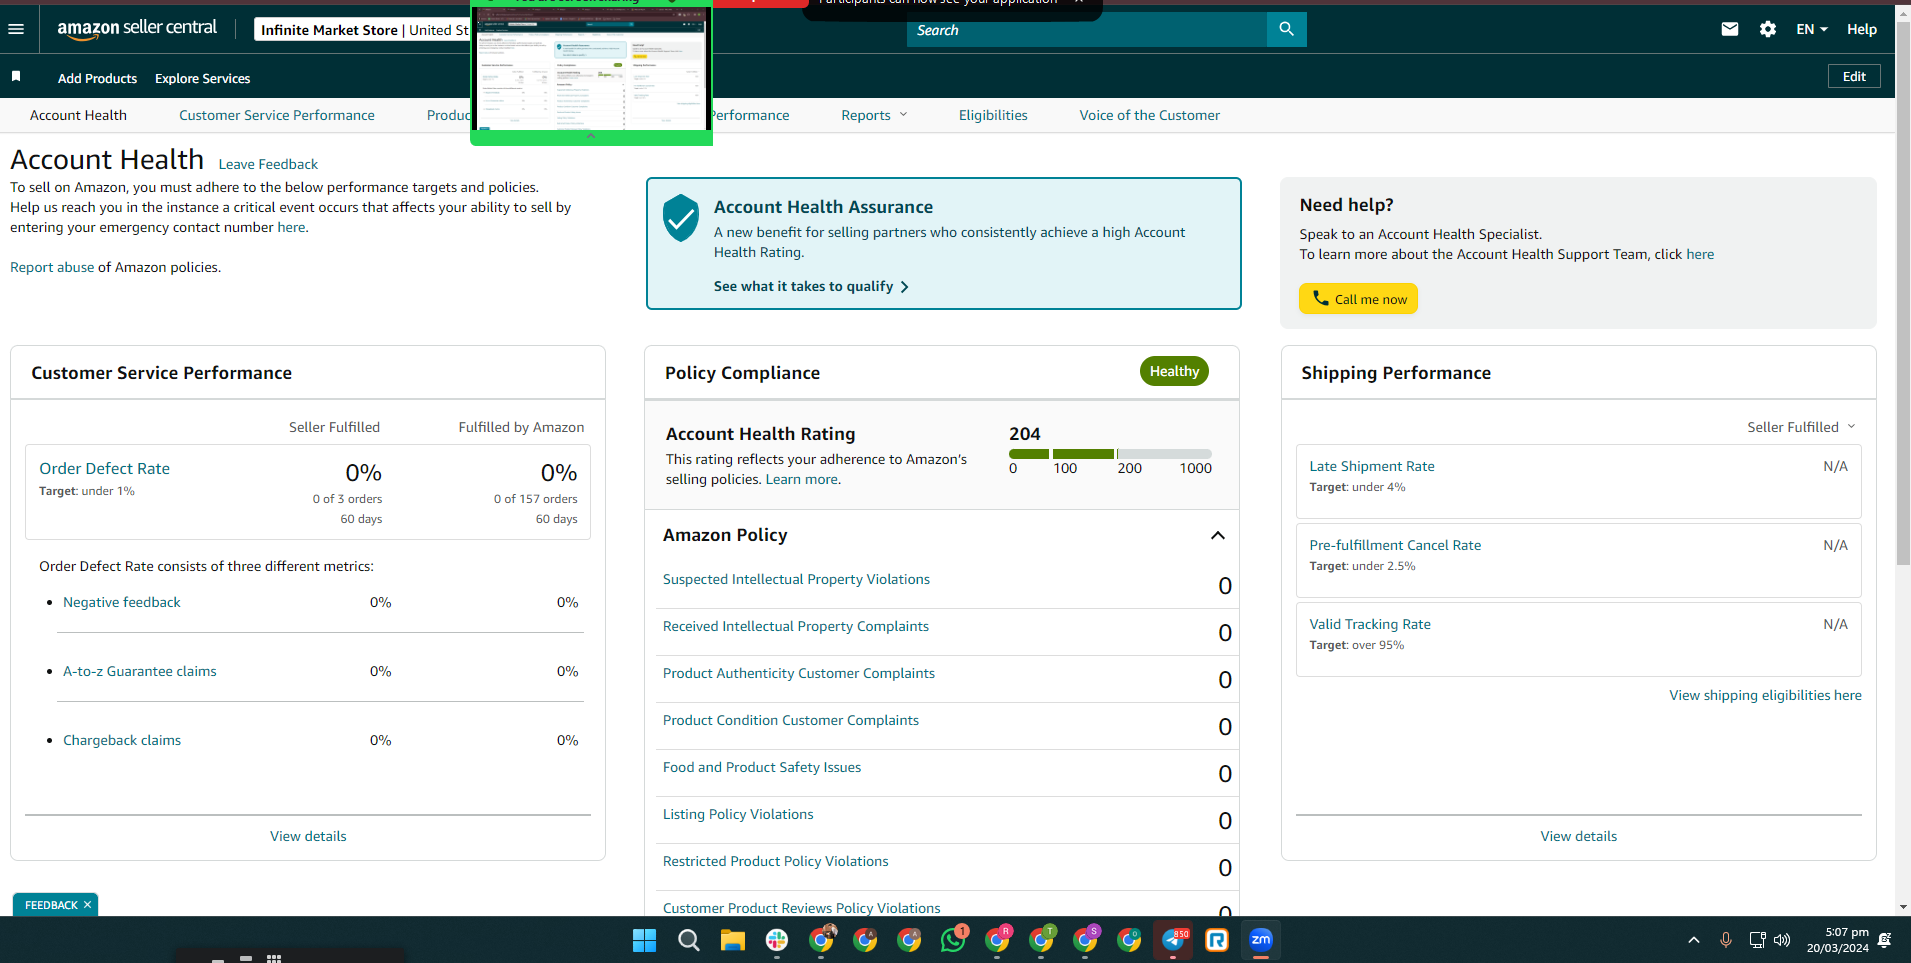
Task: Open the orange R app in taskbar
Action: tap(1217, 940)
